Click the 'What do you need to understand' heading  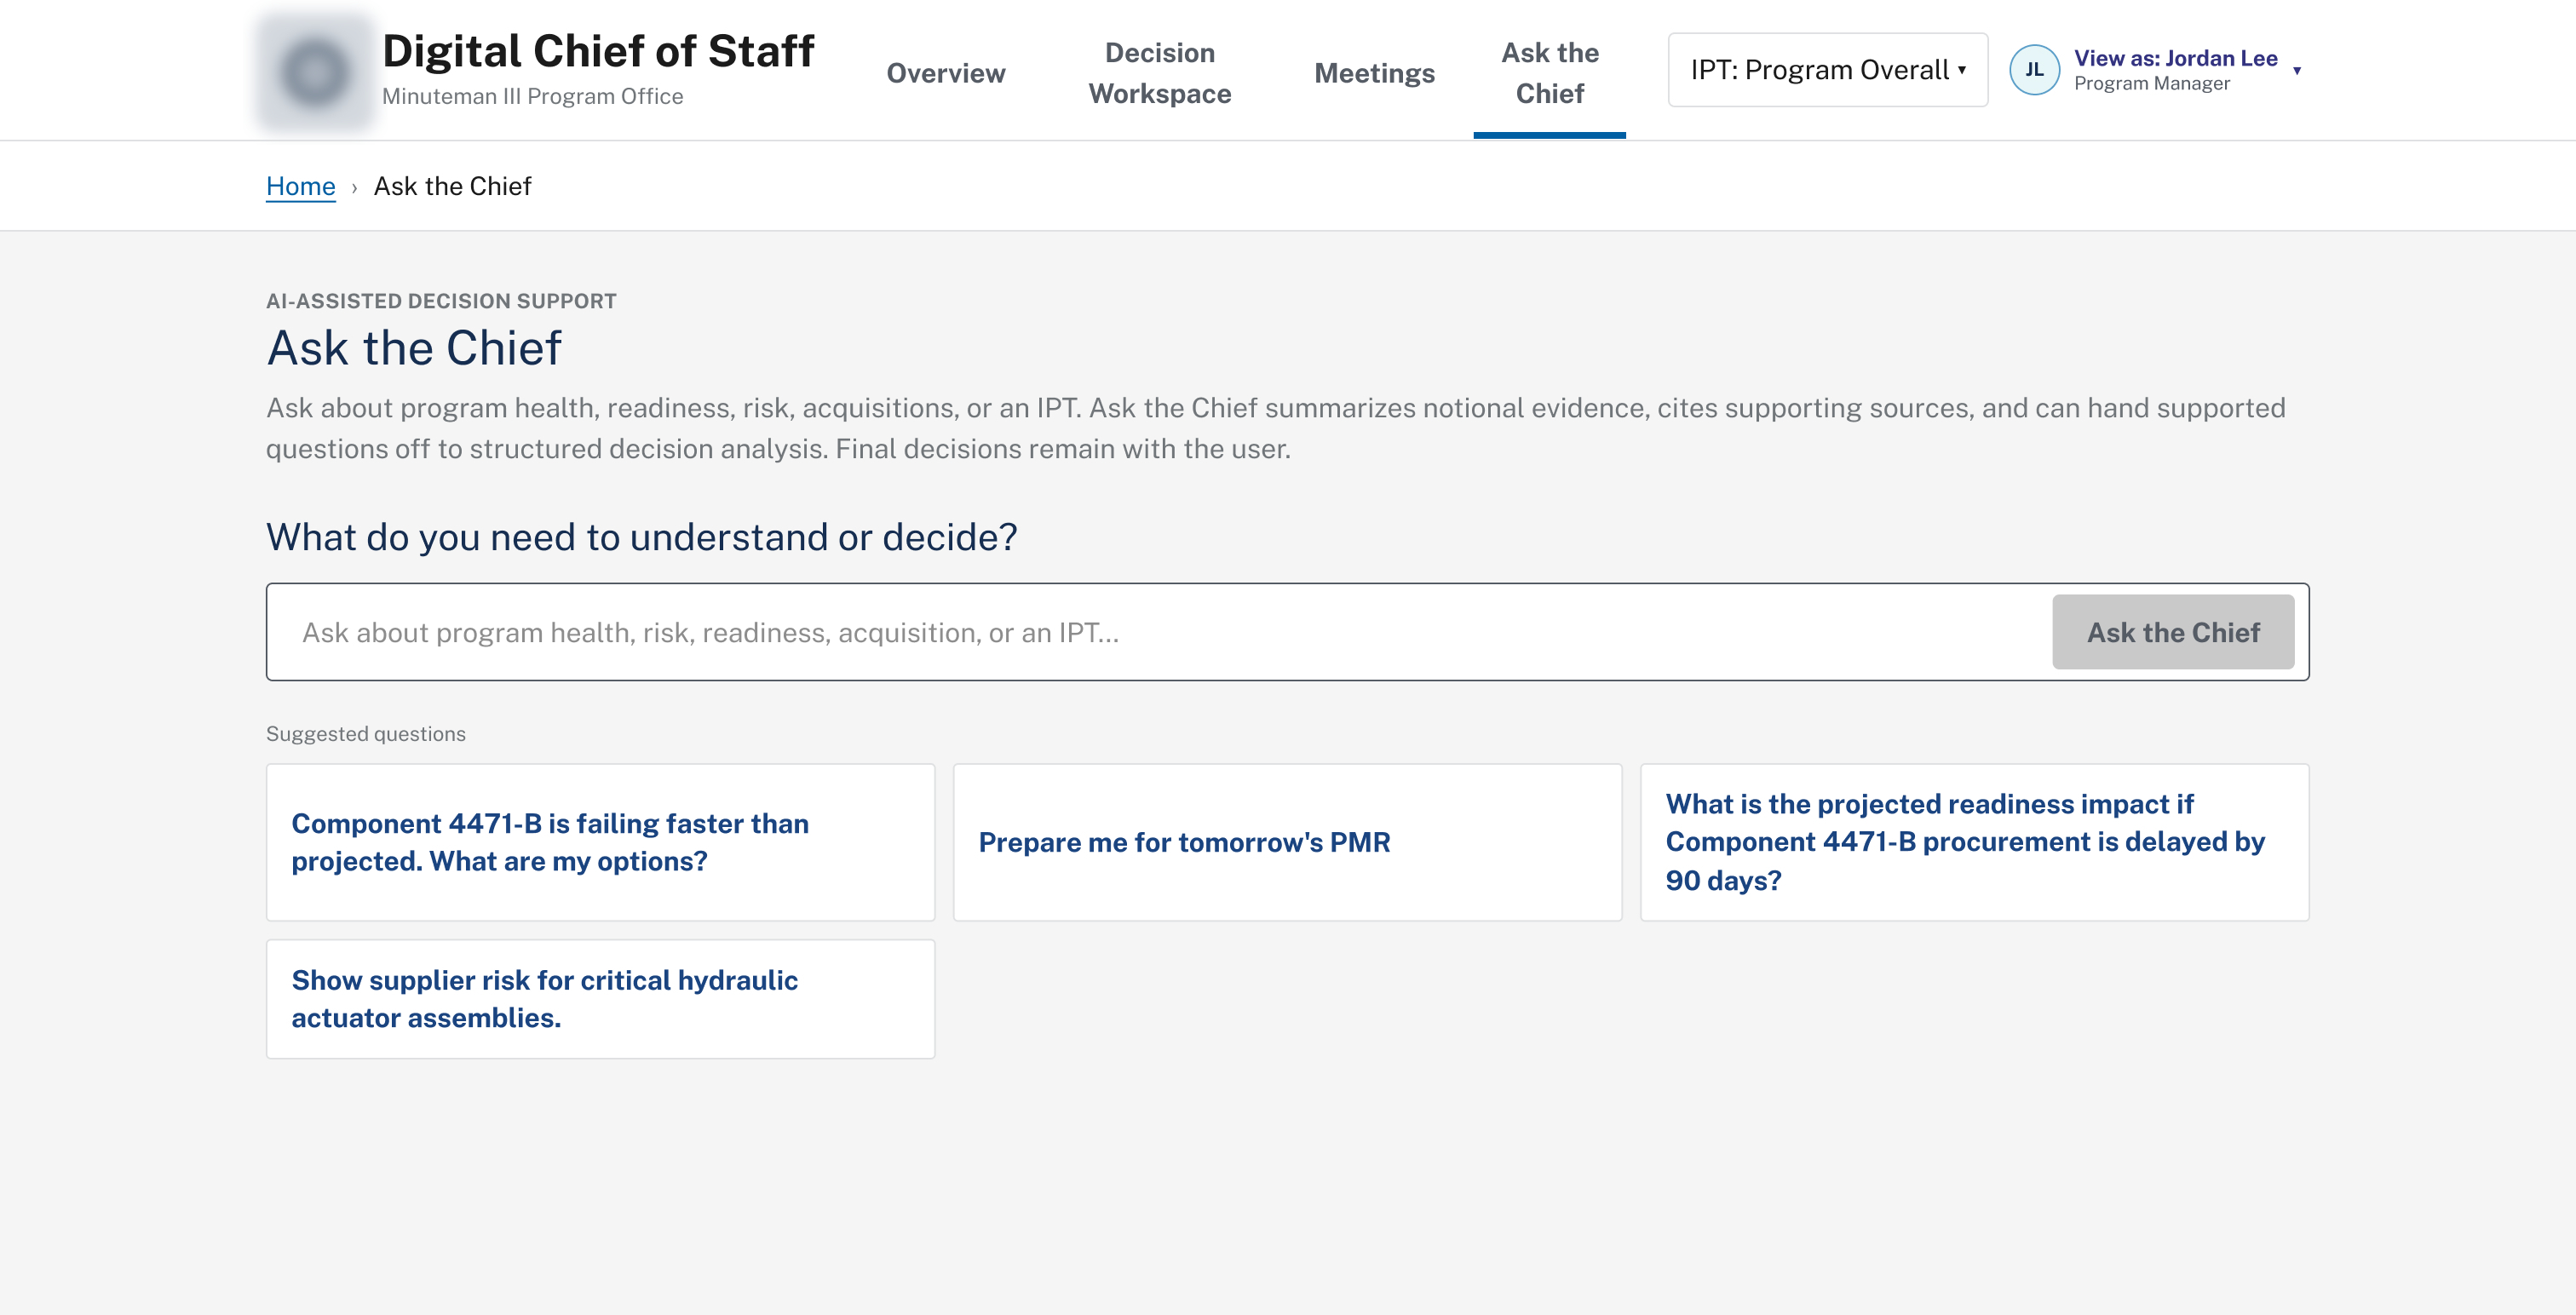(641, 537)
